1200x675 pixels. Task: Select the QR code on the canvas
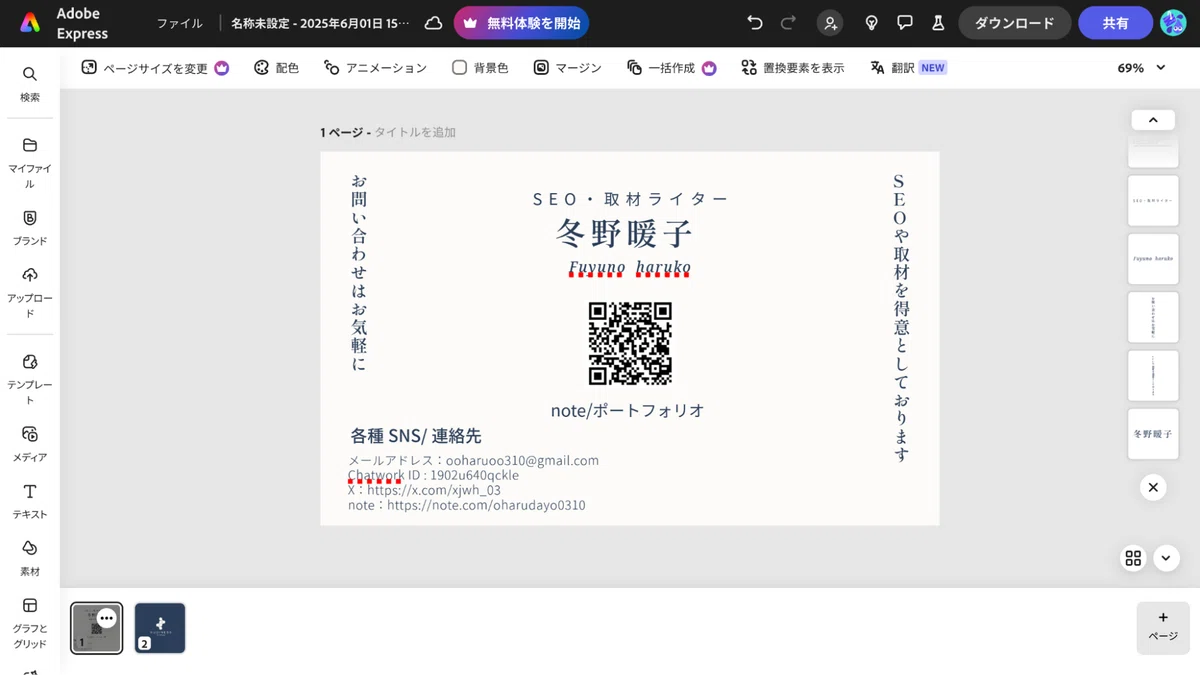coord(630,343)
